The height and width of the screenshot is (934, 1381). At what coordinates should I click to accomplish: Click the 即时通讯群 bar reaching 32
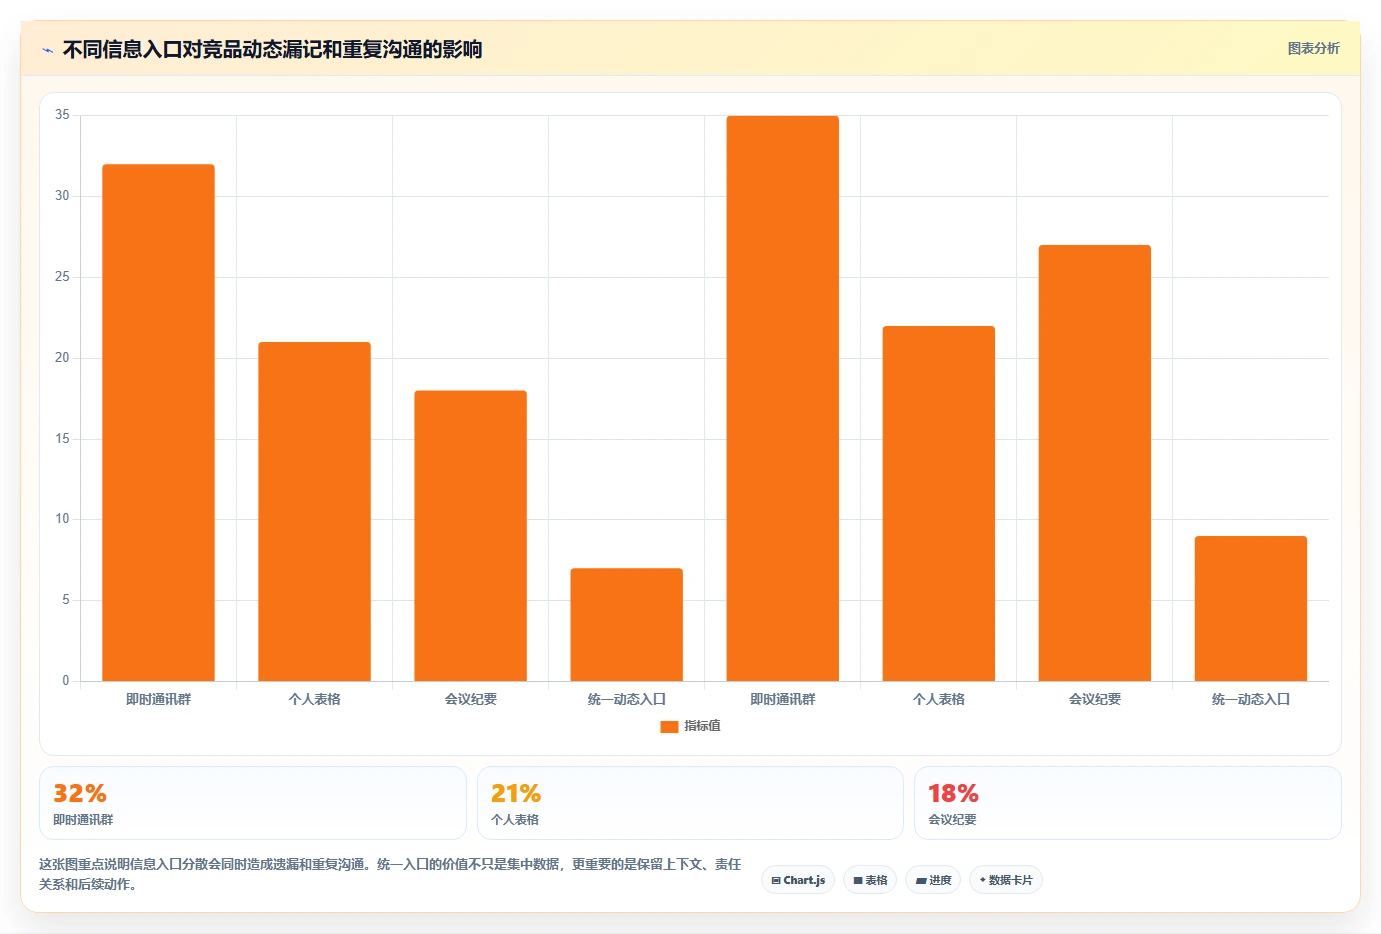tap(158, 422)
